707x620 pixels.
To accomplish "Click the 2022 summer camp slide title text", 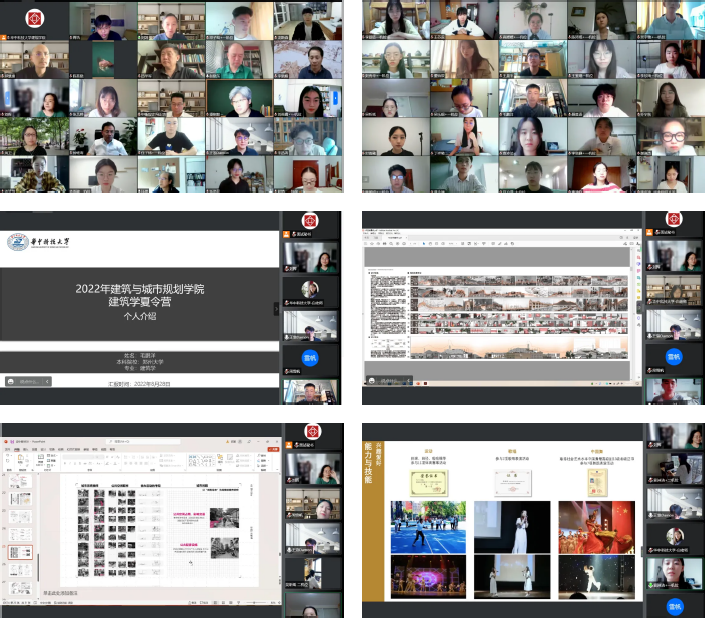I will [139, 288].
